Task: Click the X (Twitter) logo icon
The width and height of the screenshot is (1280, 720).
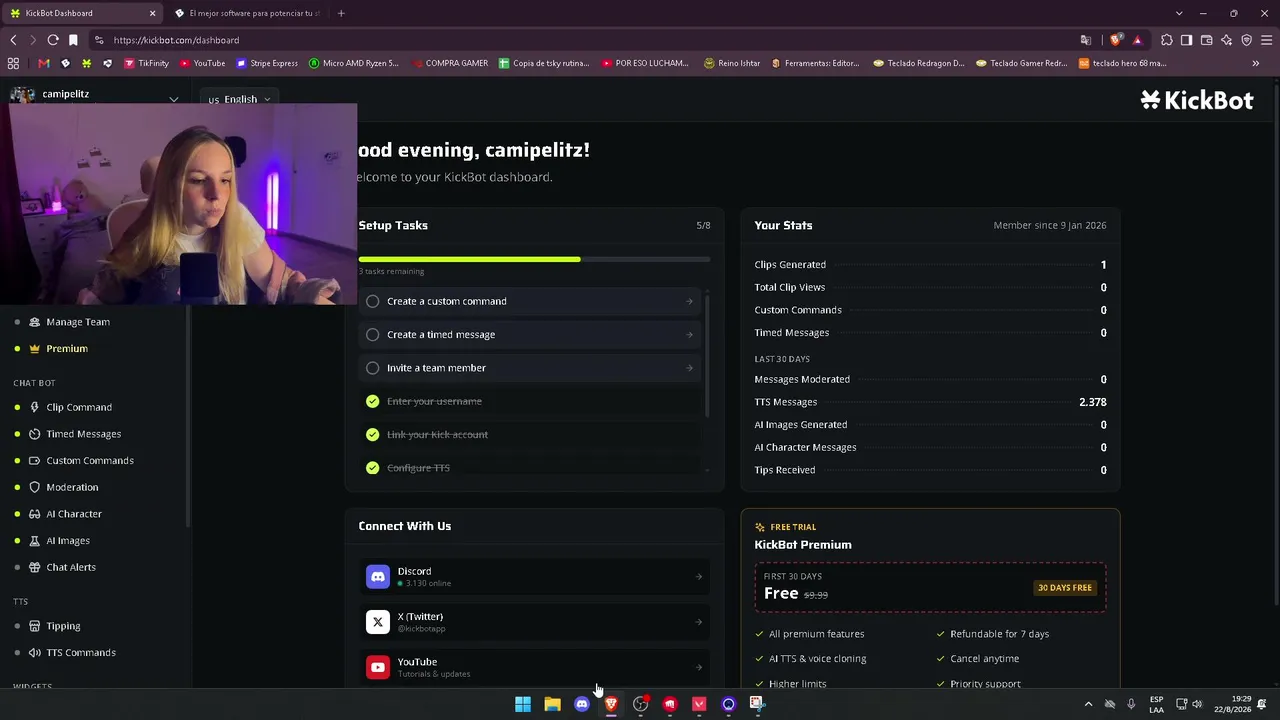Action: pos(378,622)
